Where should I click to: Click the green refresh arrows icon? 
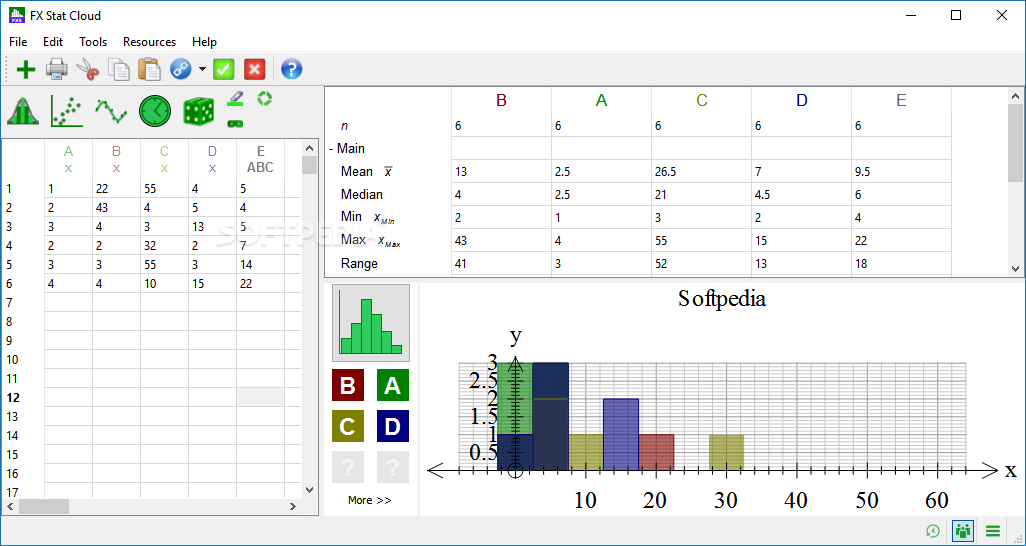264,99
